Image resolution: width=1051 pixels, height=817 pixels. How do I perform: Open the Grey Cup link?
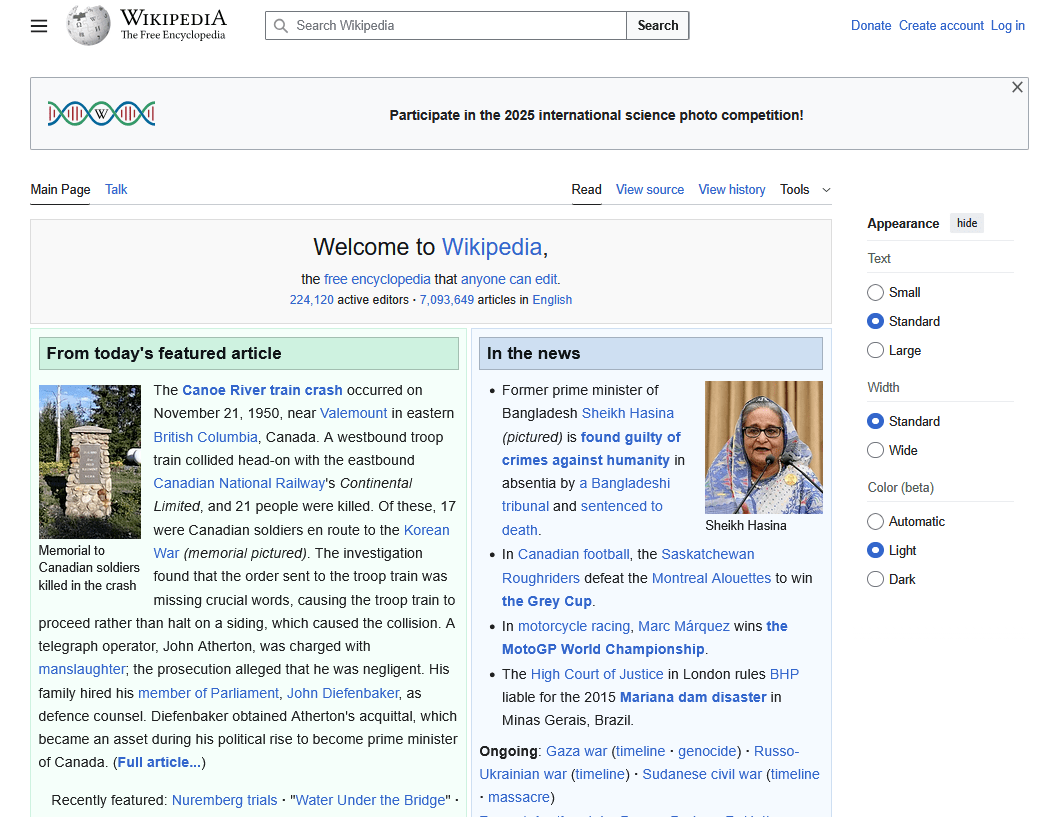[x=546, y=601]
